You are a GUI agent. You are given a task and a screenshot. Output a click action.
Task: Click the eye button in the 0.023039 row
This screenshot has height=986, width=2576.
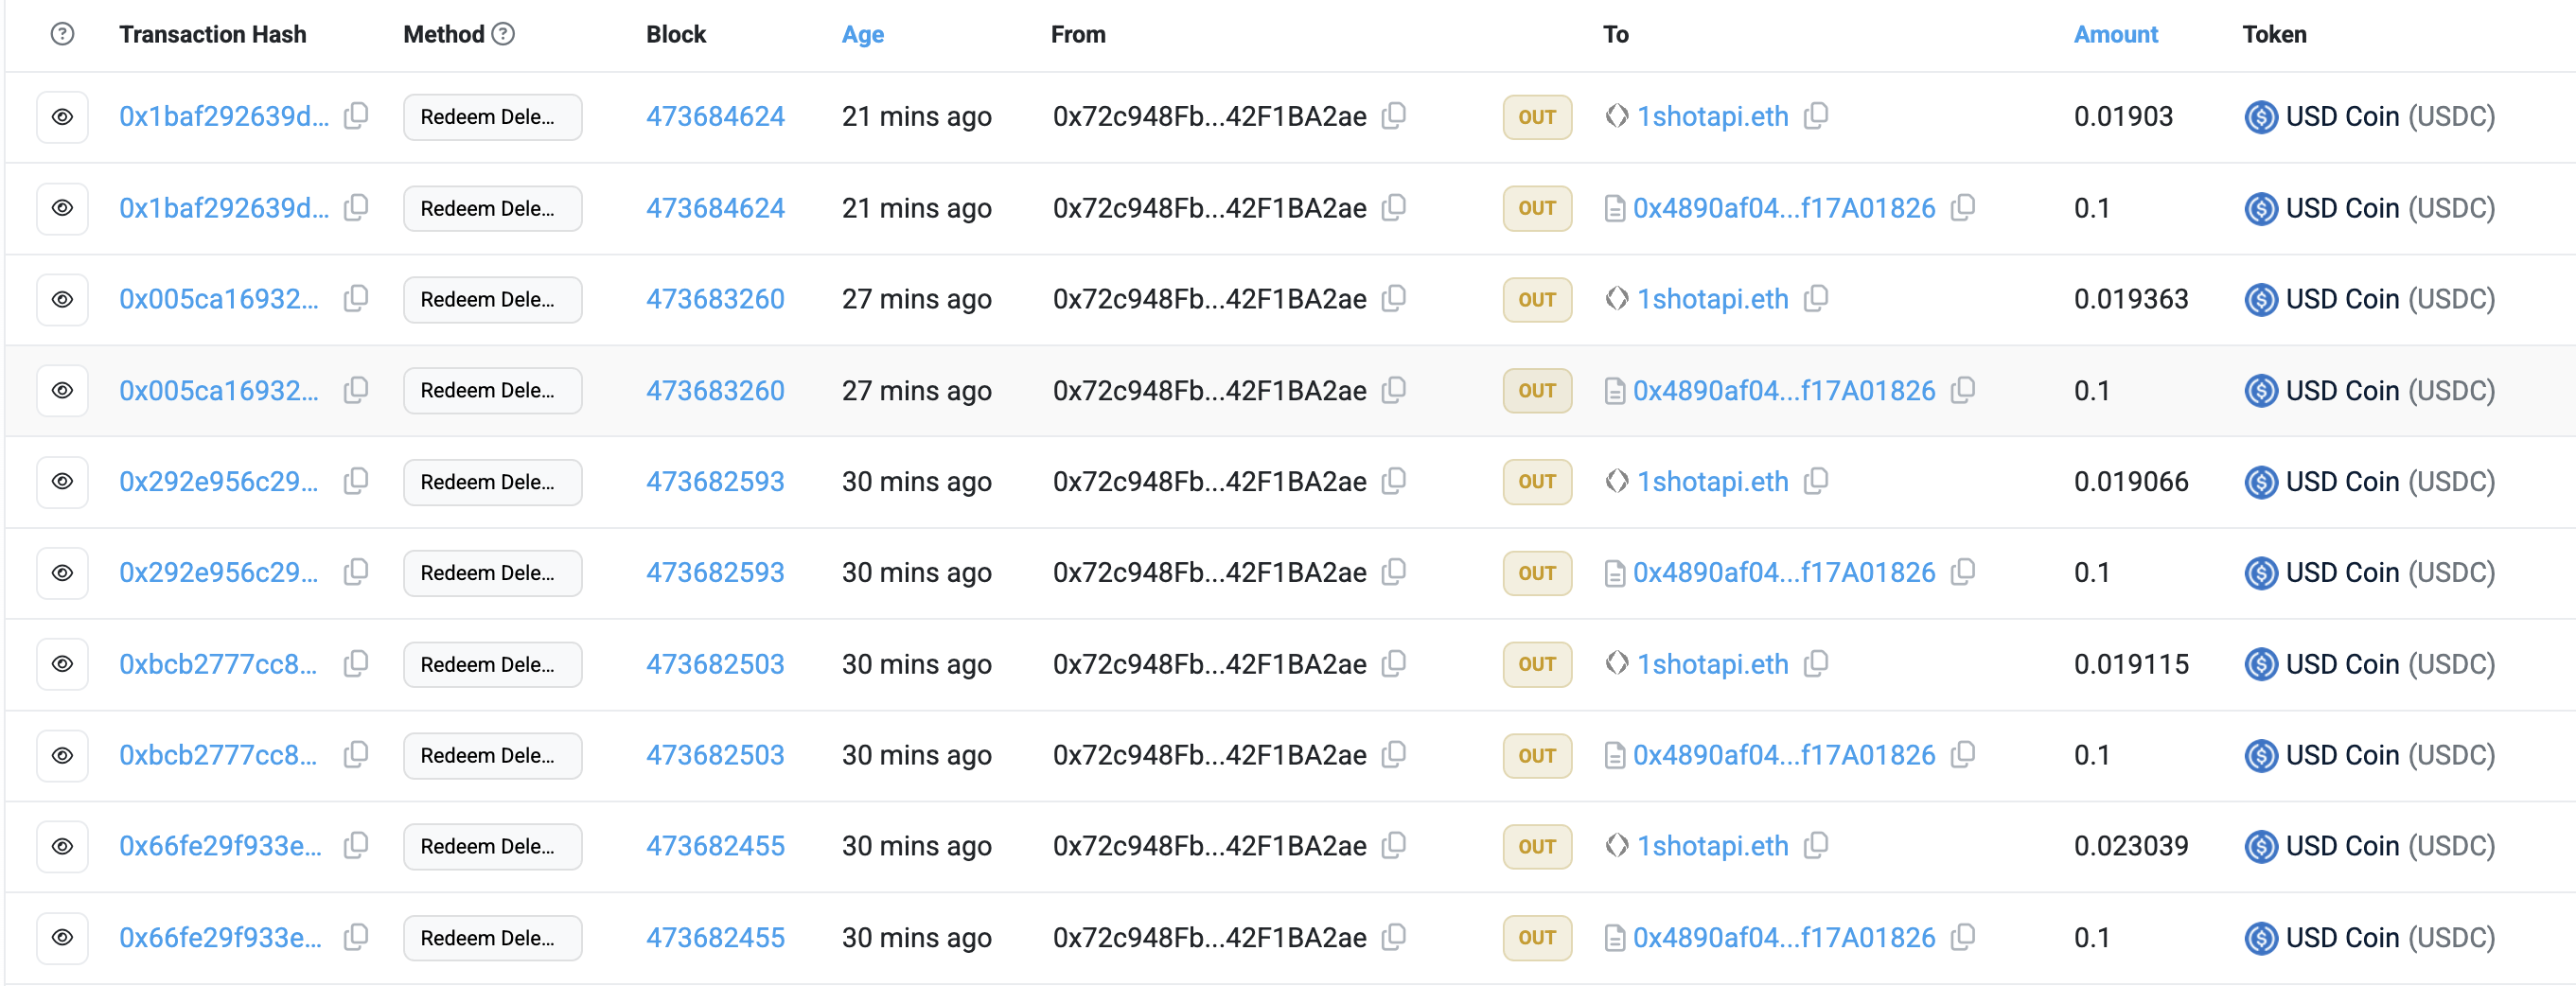[62, 846]
